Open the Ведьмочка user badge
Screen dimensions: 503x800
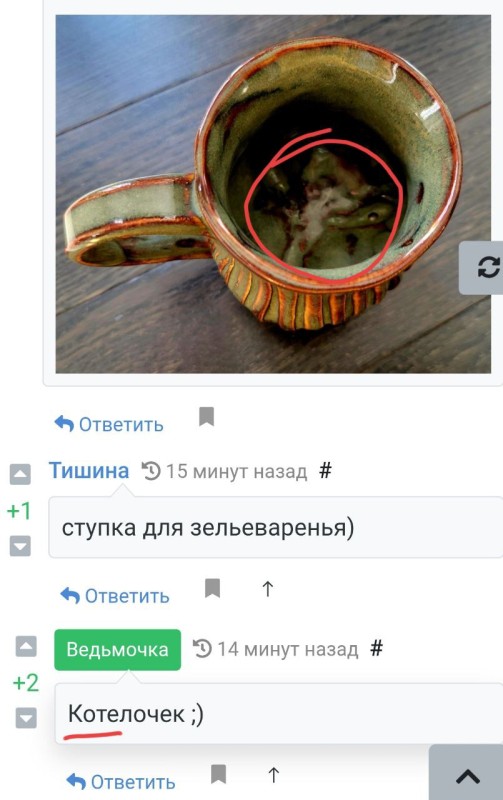117,649
